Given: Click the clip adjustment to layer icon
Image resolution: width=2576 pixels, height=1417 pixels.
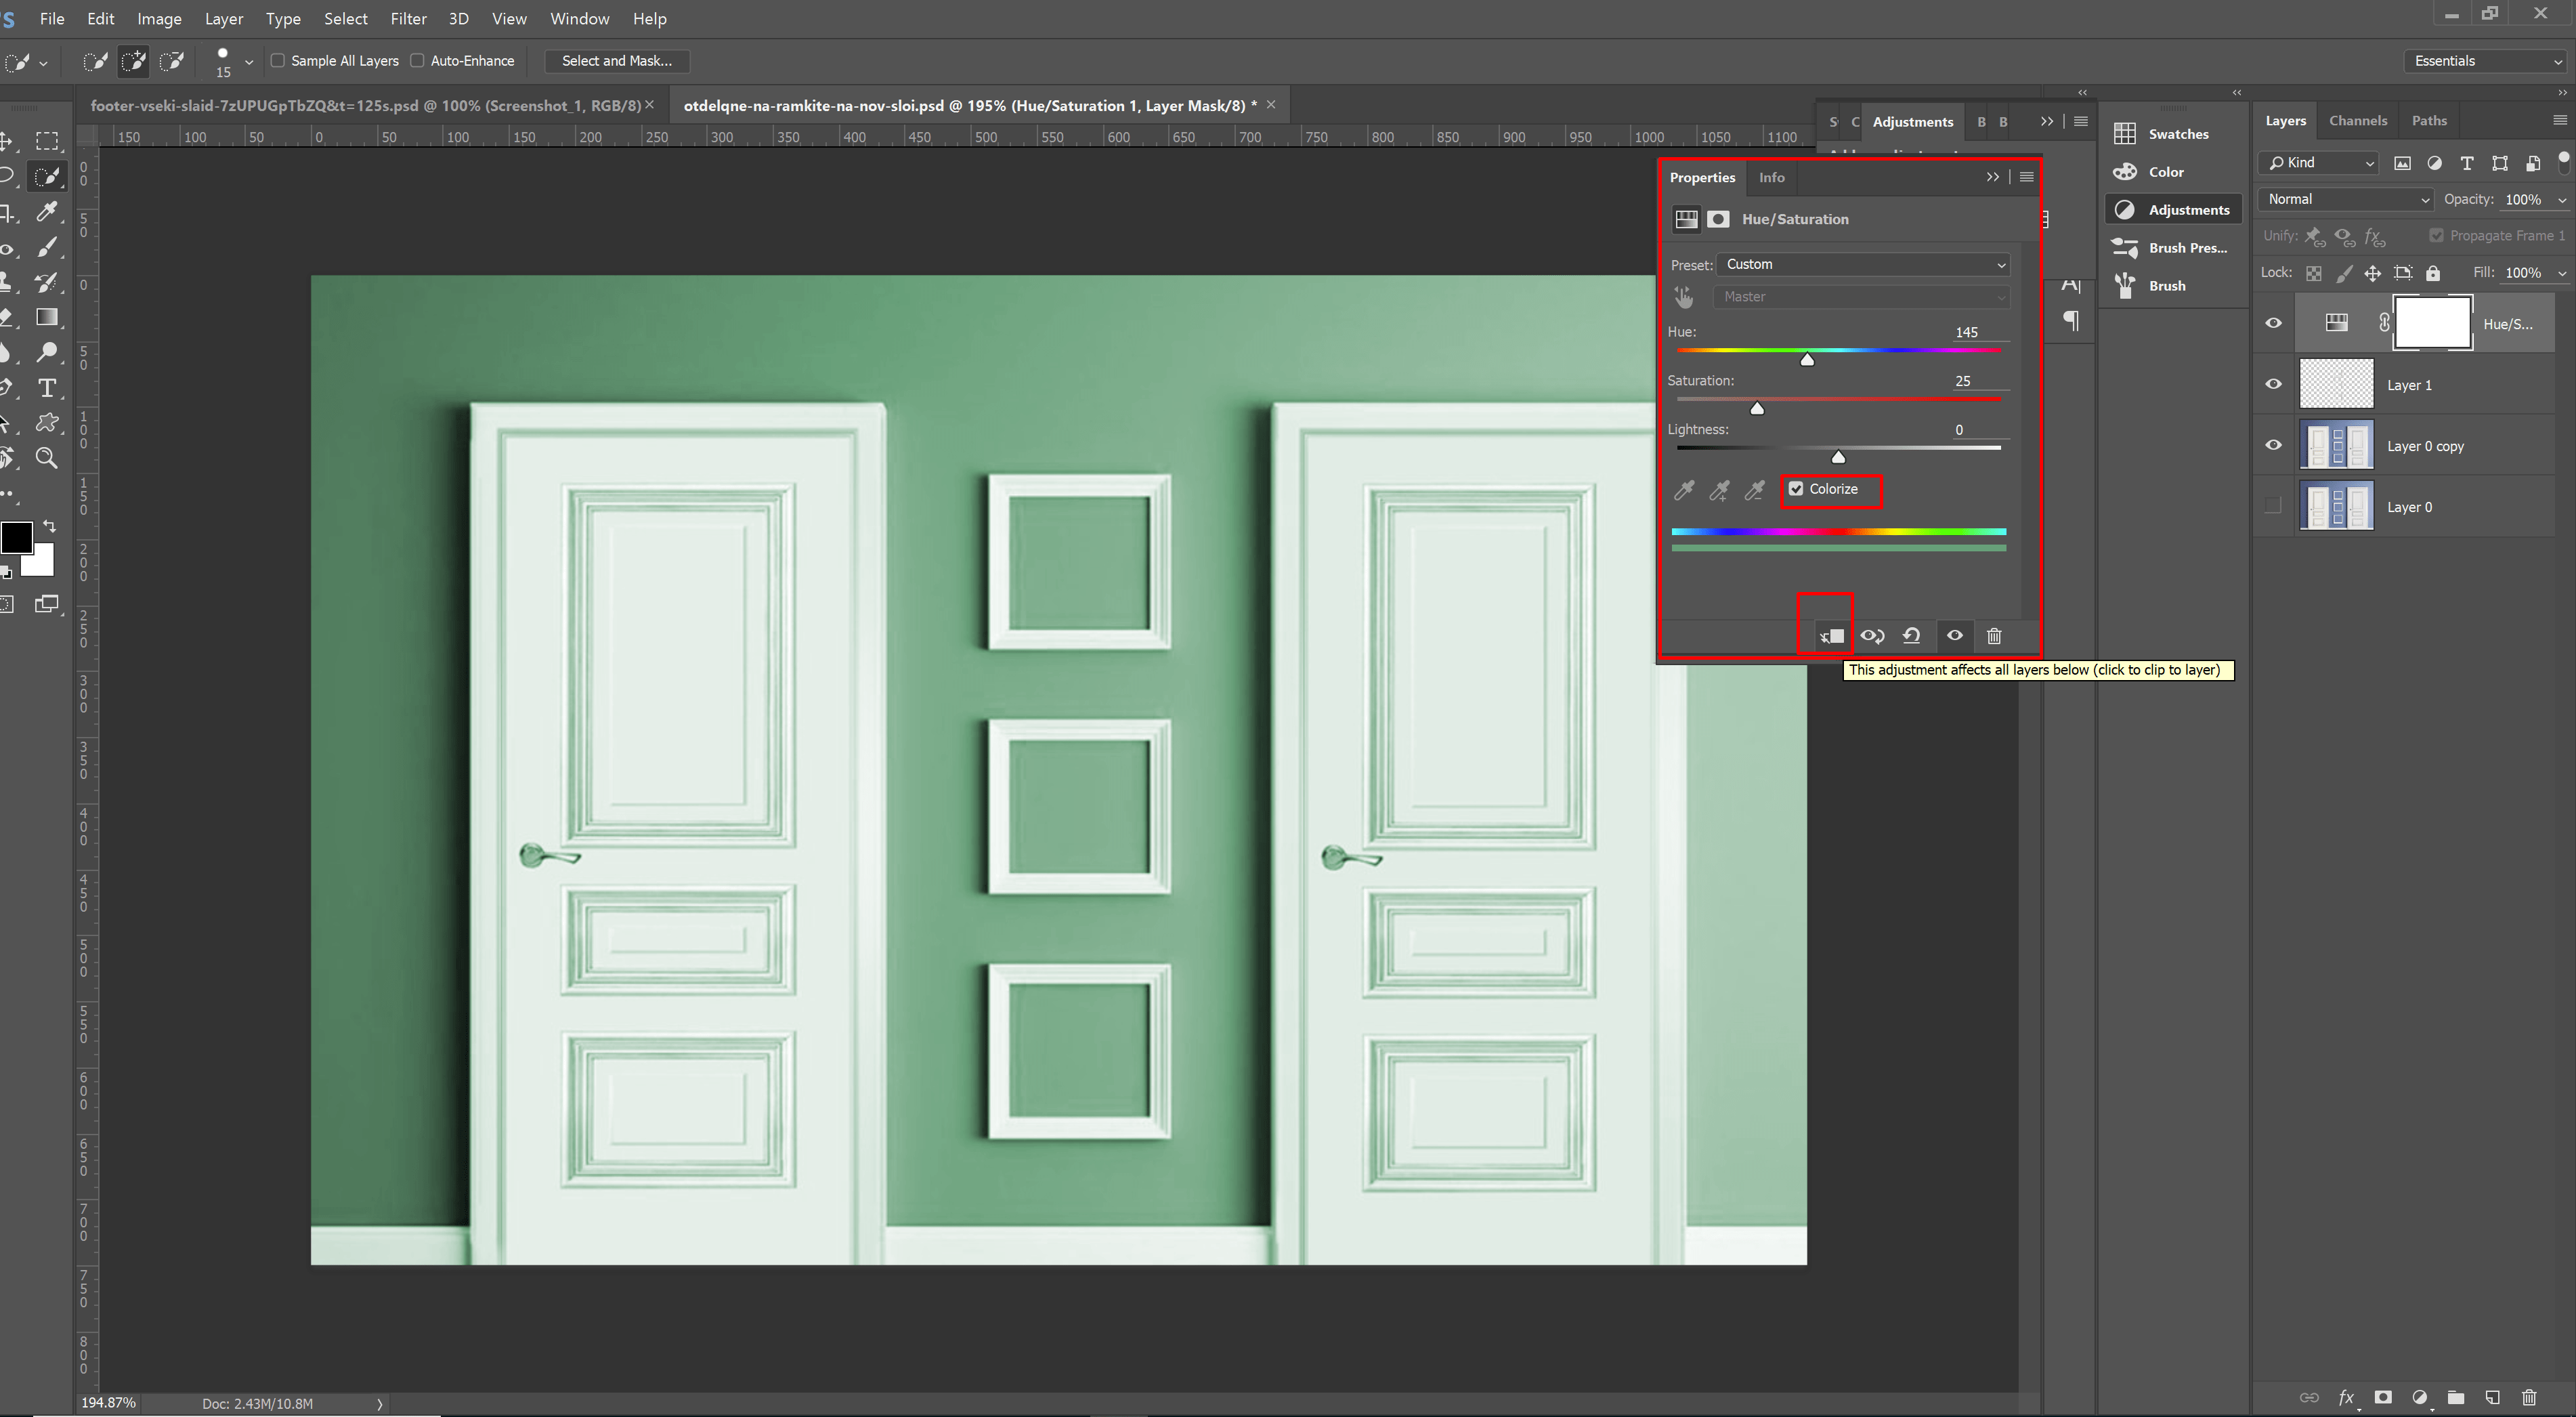Looking at the screenshot, I should (1831, 636).
